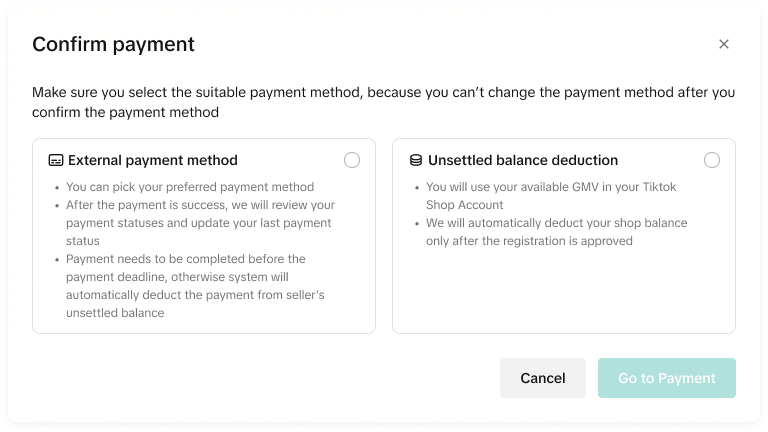Click the External payment method card icon
Screen dimensions: 768x432
[x=56, y=160]
